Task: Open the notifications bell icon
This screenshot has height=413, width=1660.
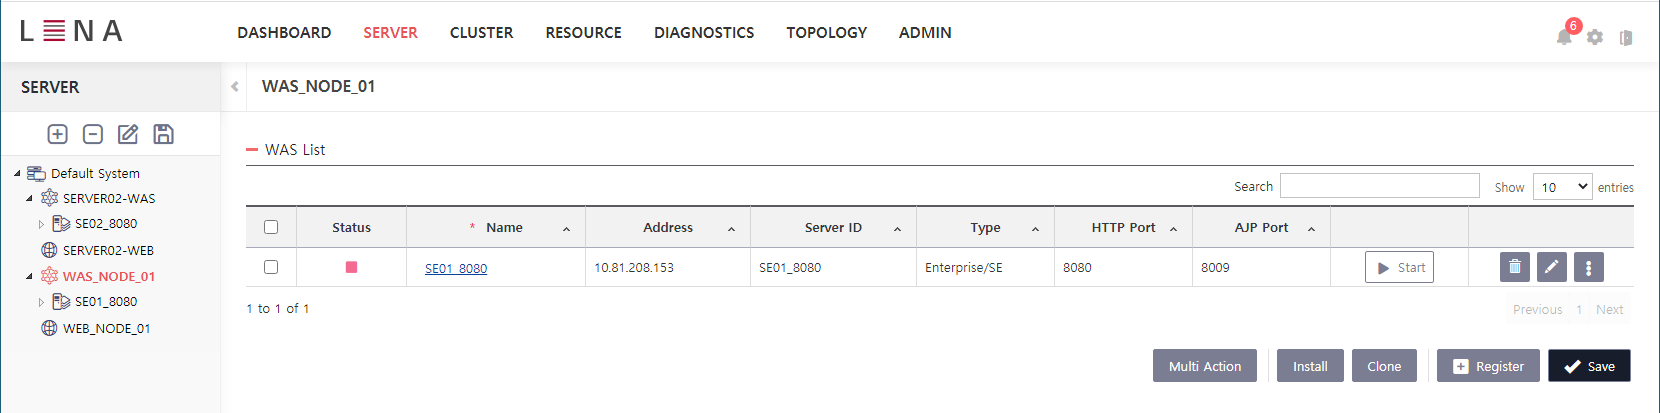Action: coord(1564,37)
